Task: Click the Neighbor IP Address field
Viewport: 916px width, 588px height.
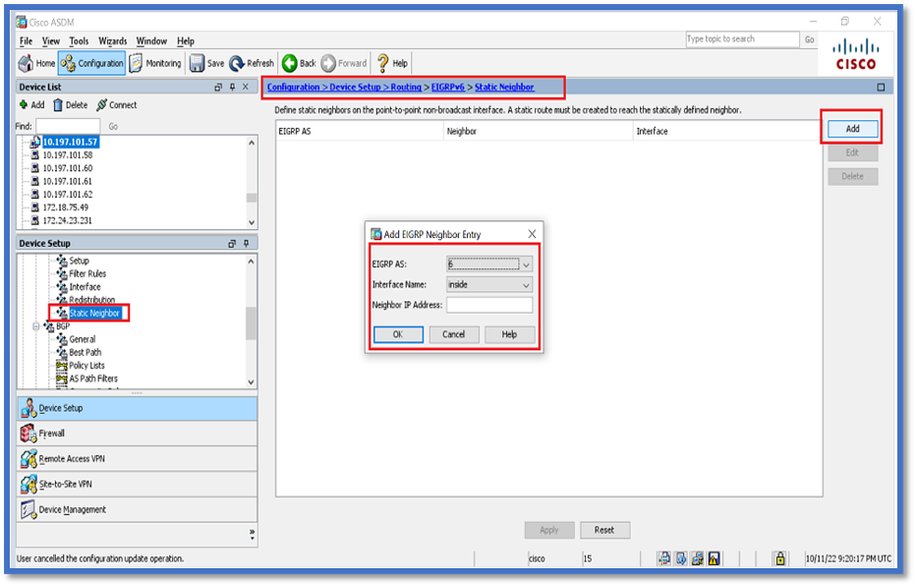Action: [x=490, y=305]
